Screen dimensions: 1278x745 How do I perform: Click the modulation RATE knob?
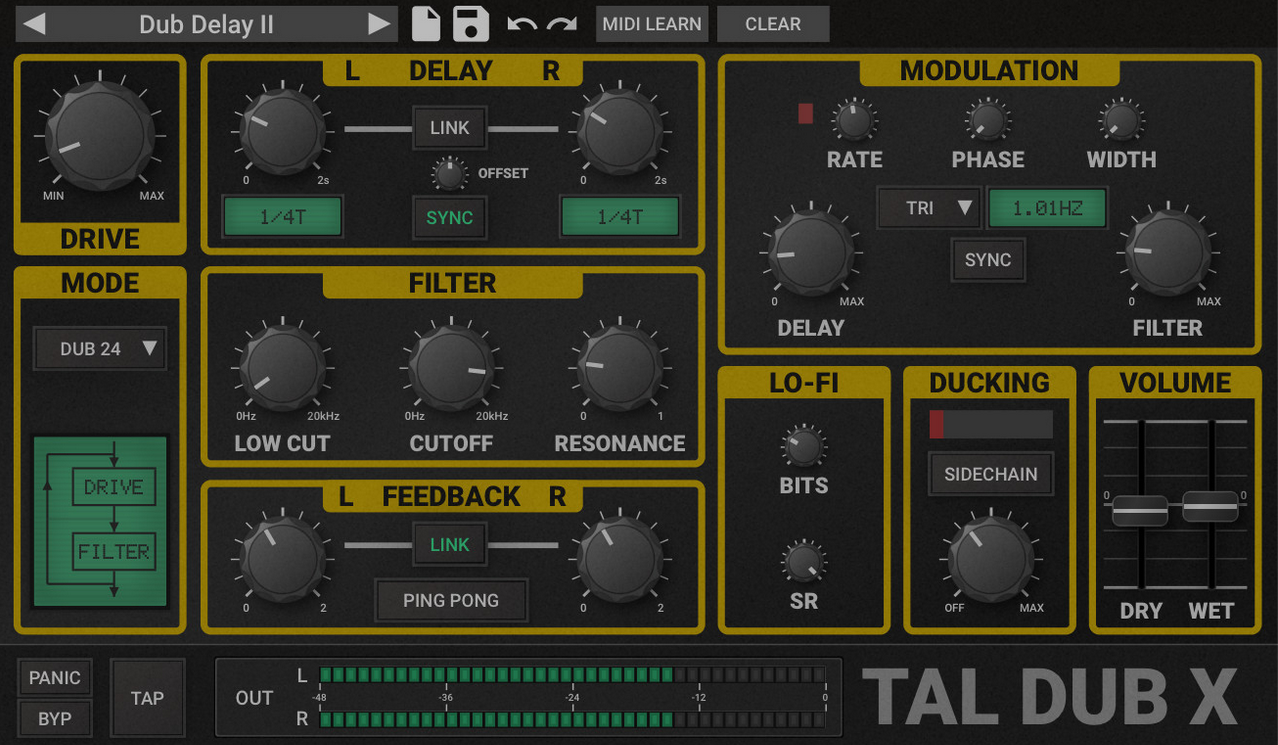[x=854, y=120]
